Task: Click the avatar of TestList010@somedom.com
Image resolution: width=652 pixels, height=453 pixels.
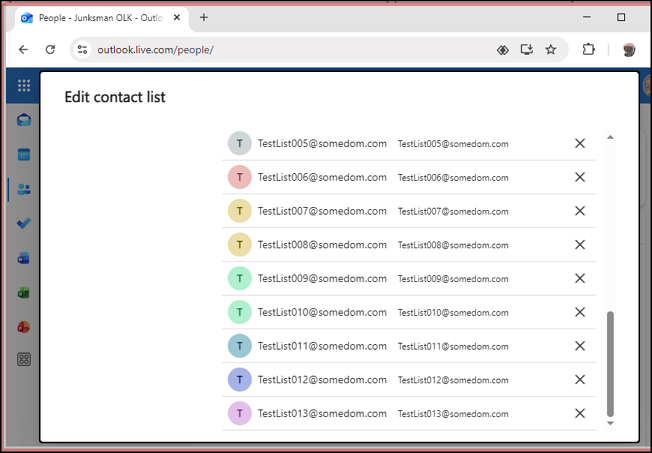Action: coord(240,312)
